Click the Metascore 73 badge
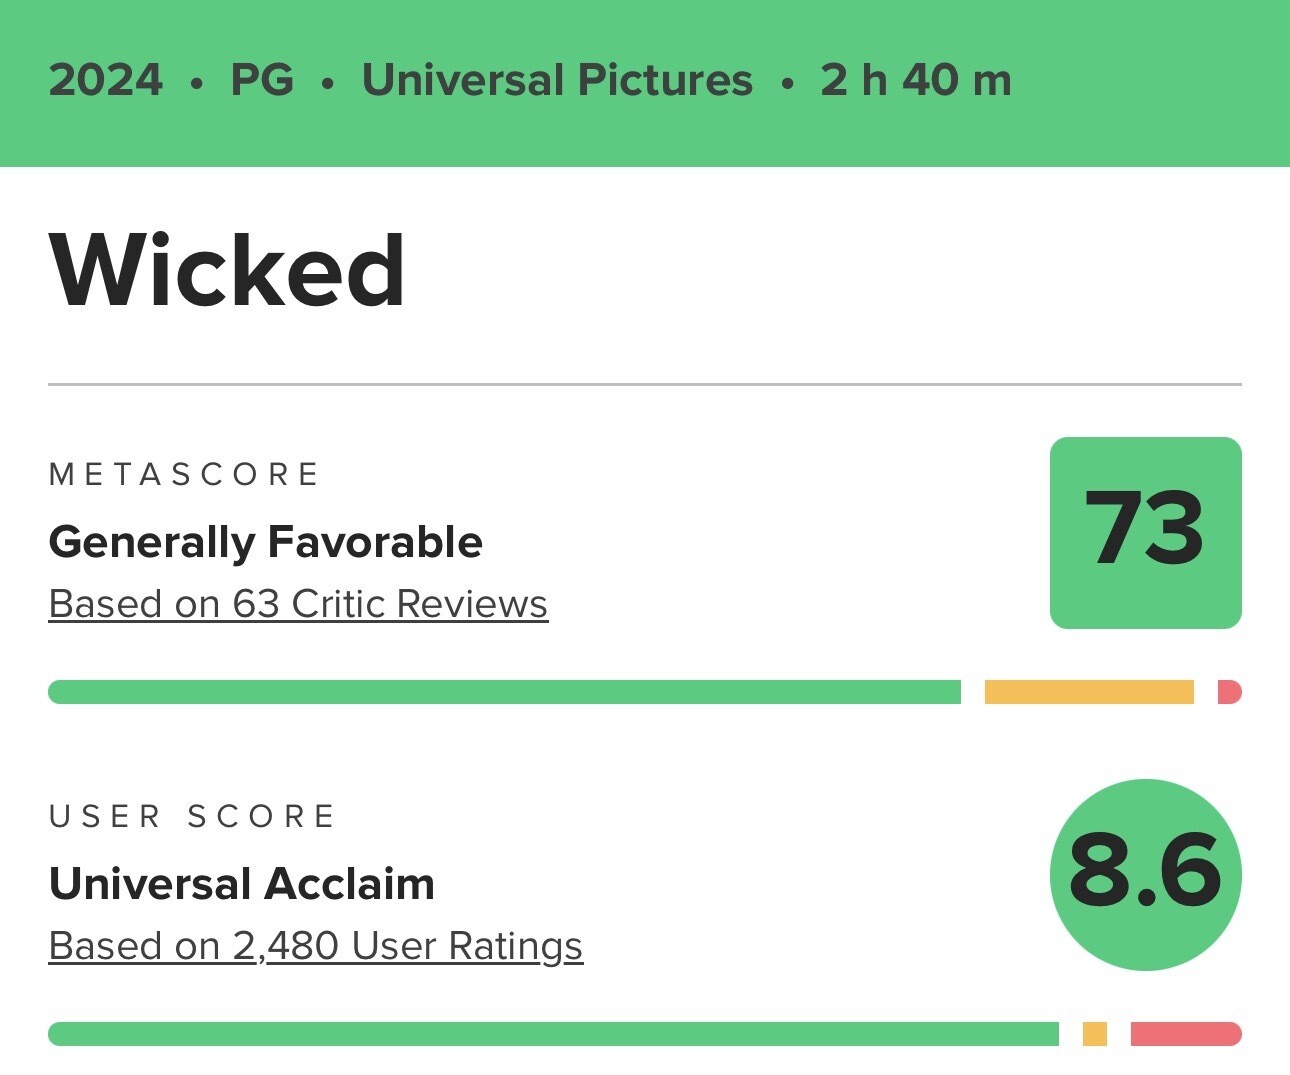Viewport: 1290px width, 1075px height. coord(1145,532)
